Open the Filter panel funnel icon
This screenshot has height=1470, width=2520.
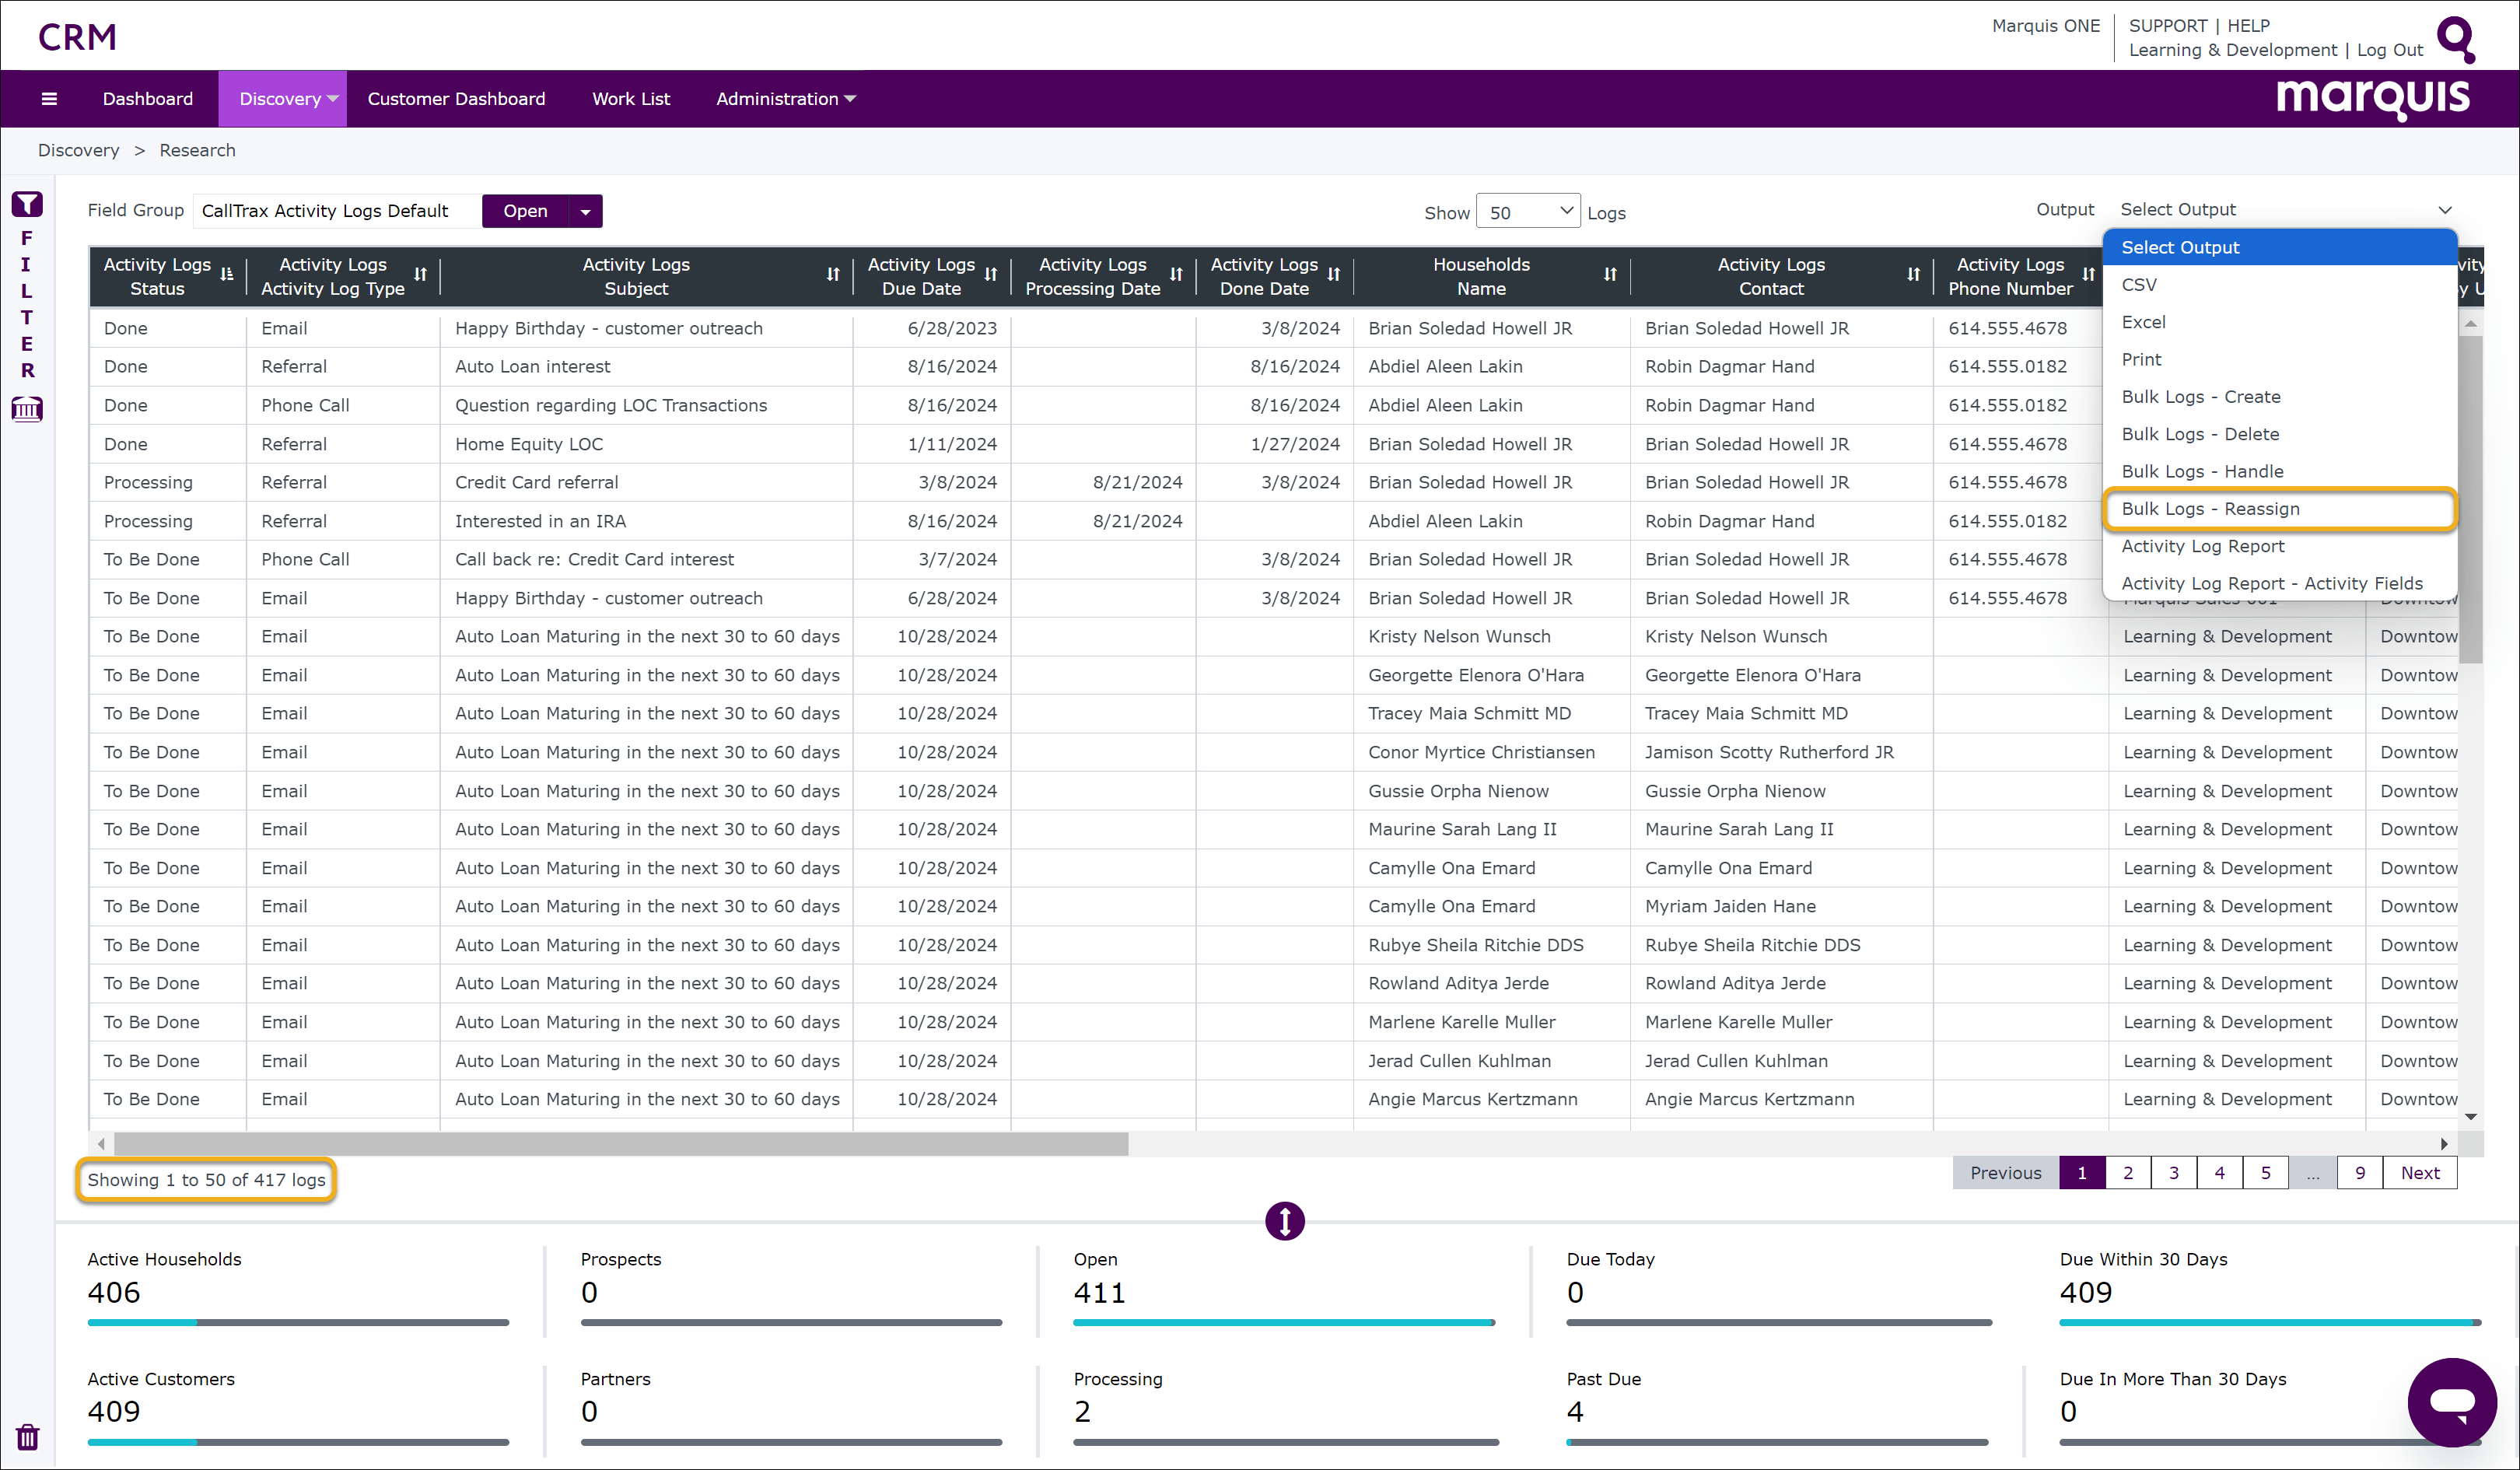click(27, 204)
